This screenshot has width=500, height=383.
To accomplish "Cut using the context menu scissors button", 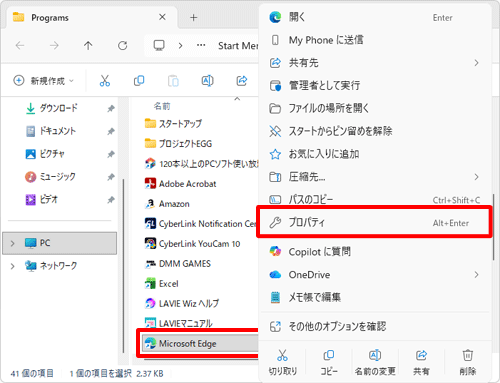I will click(x=282, y=355).
